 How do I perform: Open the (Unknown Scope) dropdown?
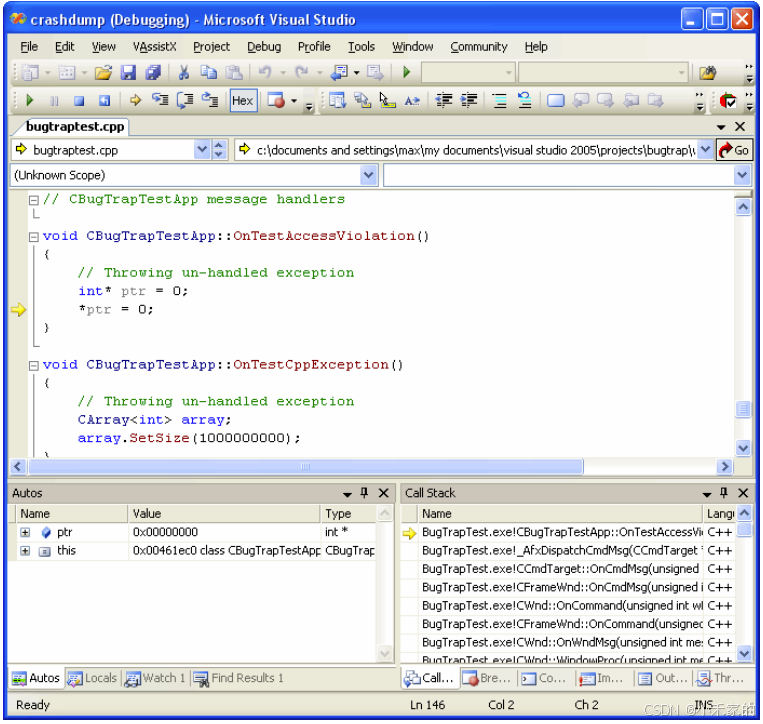pyautogui.click(x=369, y=175)
